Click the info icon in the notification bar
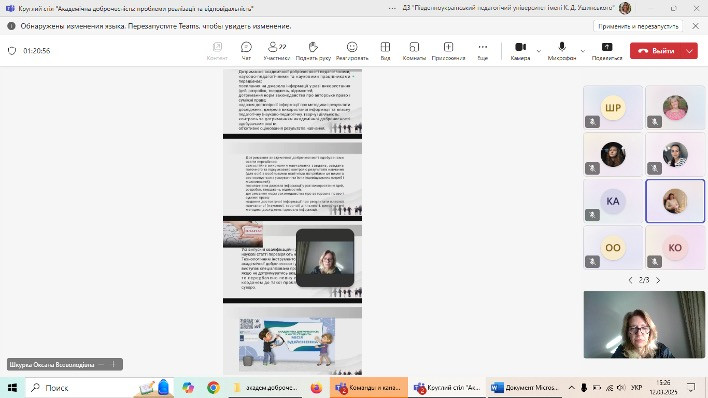708x398 pixels. point(11,26)
